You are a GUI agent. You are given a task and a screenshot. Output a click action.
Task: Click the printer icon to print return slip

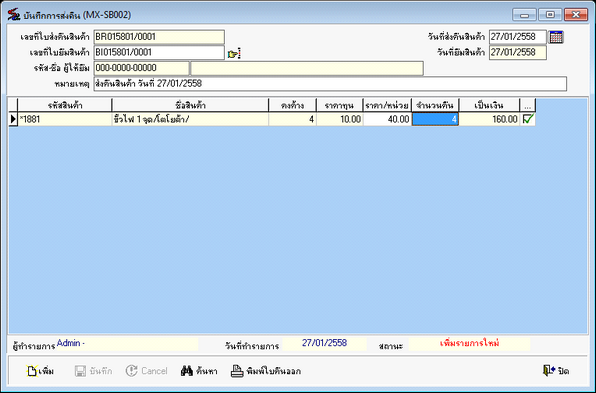point(237,371)
